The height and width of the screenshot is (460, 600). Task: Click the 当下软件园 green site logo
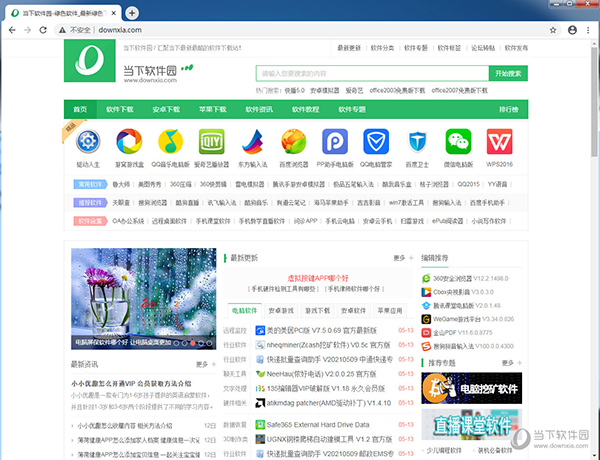(90, 60)
